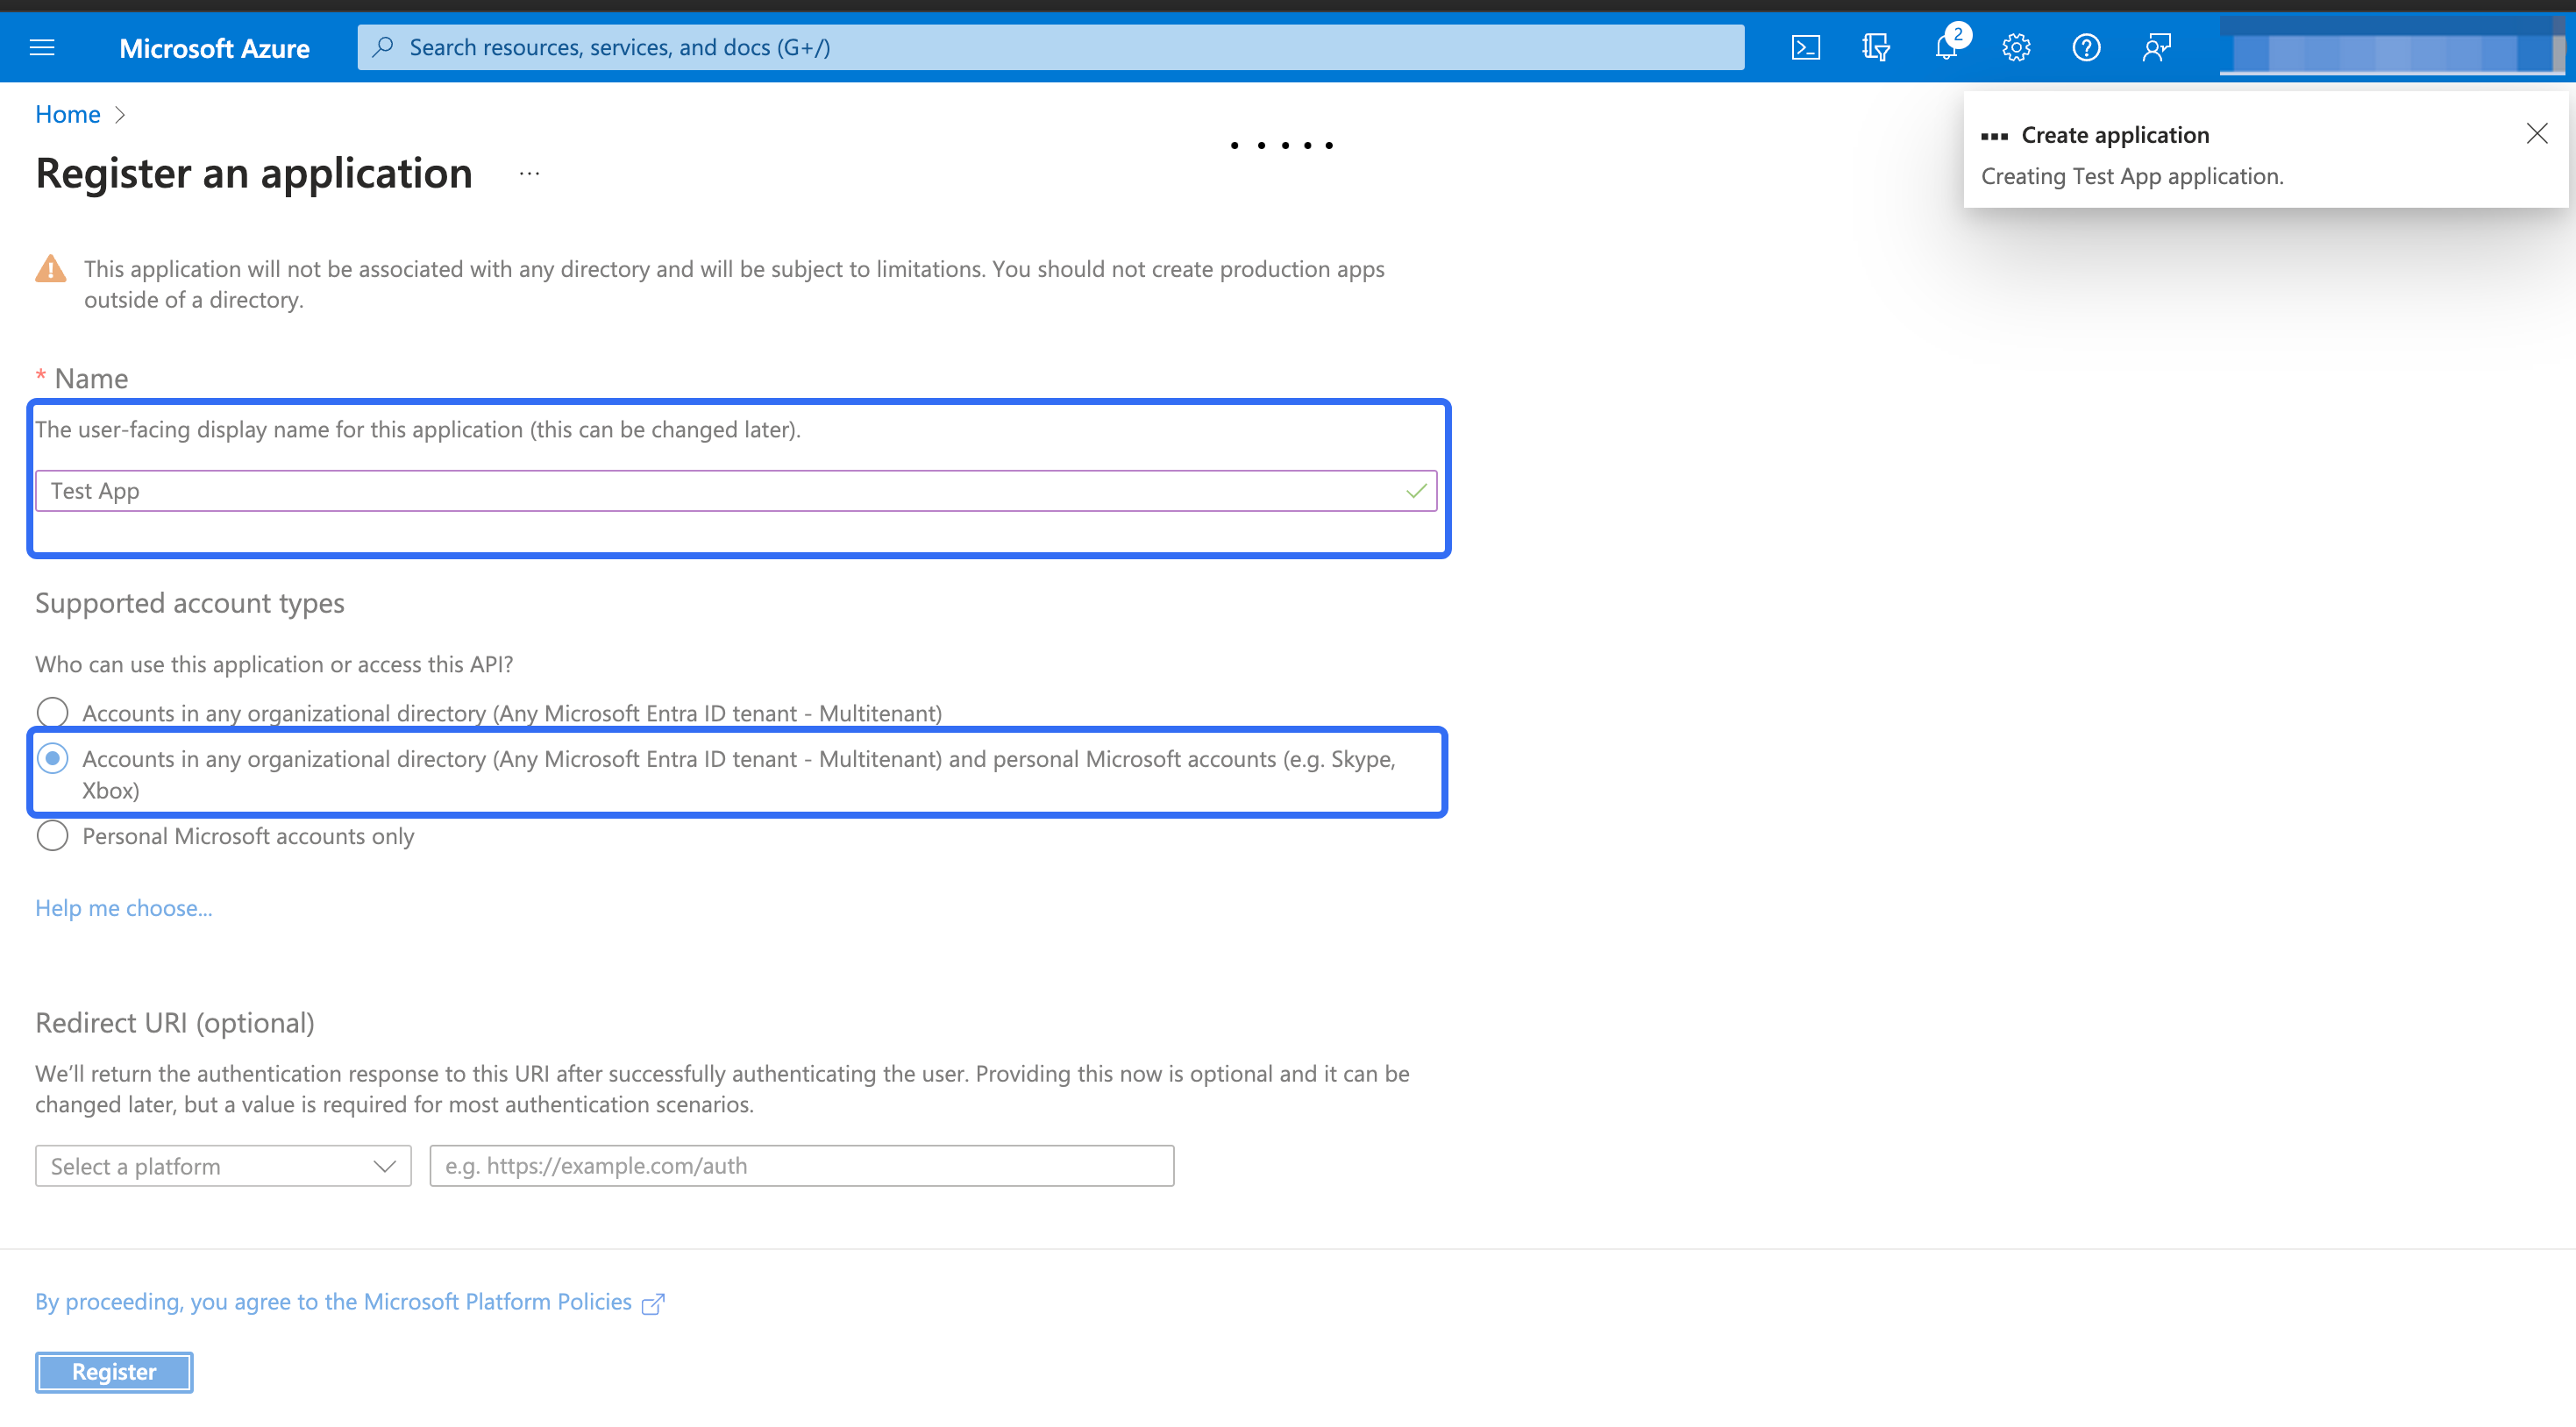2576x1427 pixels.
Task: Focus the Search resources, services, and docs box
Action: 1051,47
